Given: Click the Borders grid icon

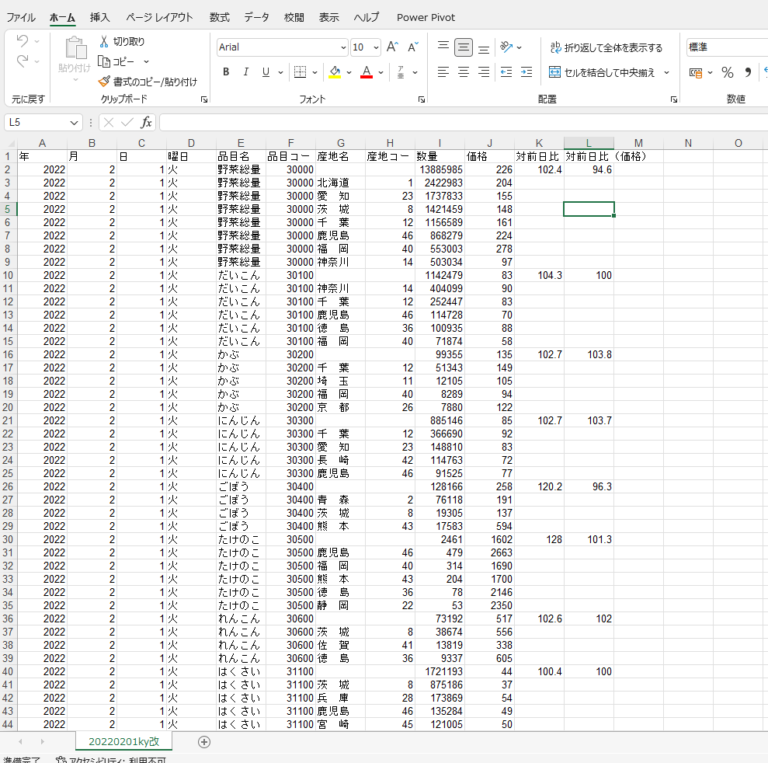Looking at the screenshot, I should tap(299, 72).
